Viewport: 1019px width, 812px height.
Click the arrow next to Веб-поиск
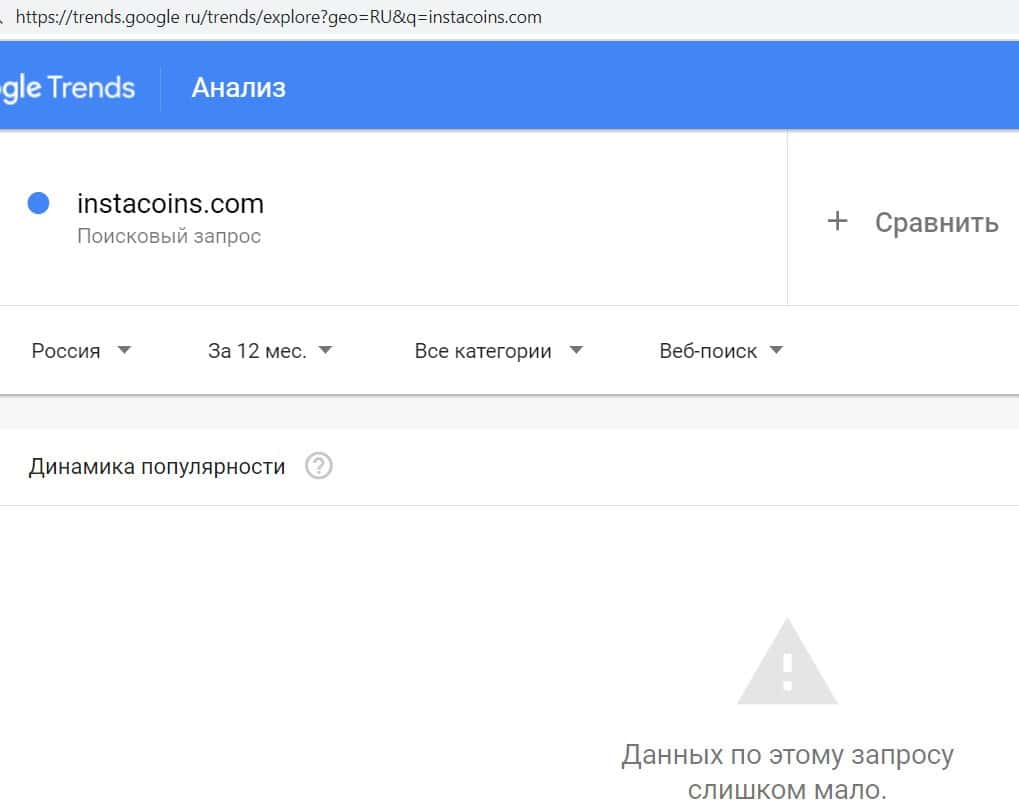776,350
